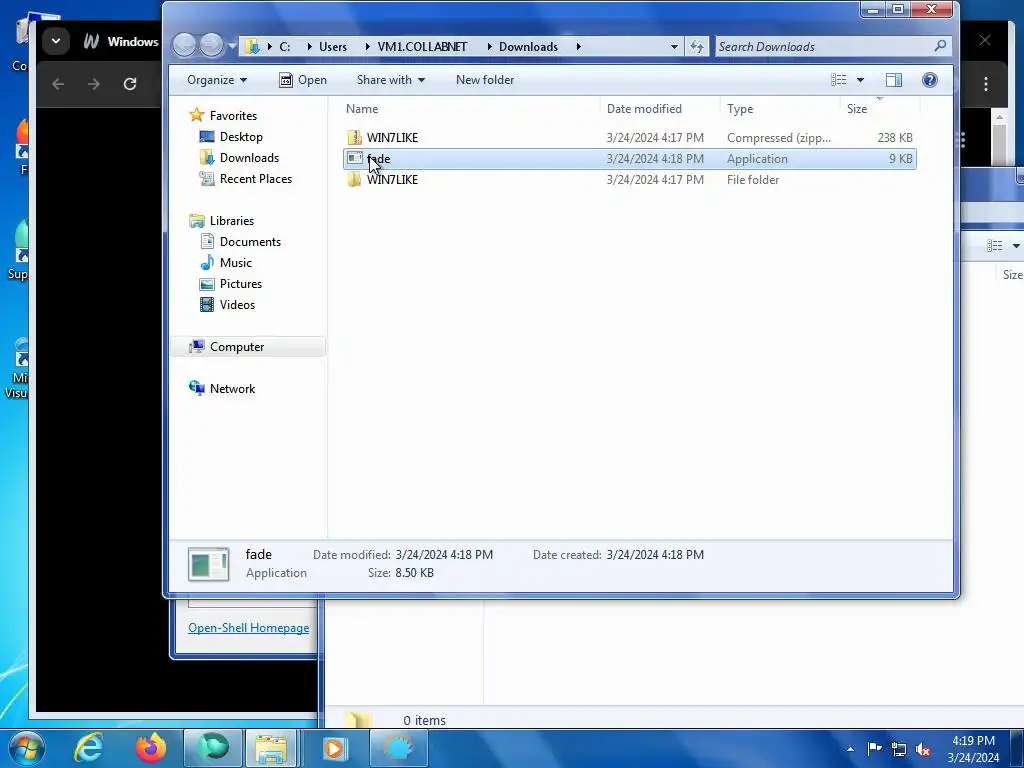The width and height of the screenshot is (1024, 768).
Task: Go back with Explorer's Back arrow button
Action: [184, 45]
